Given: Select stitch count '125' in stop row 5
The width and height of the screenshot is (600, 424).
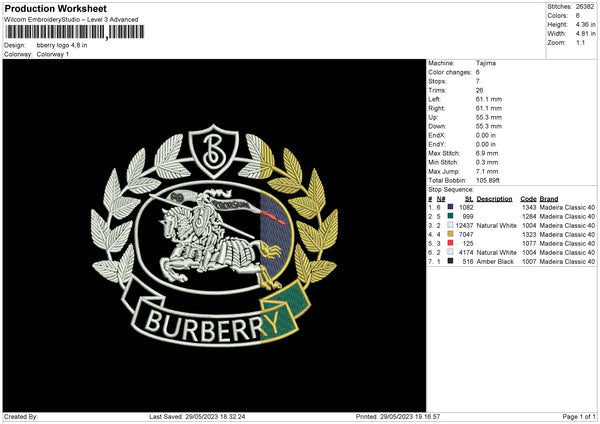Looking at the screenshot, I should pos(468,243).
